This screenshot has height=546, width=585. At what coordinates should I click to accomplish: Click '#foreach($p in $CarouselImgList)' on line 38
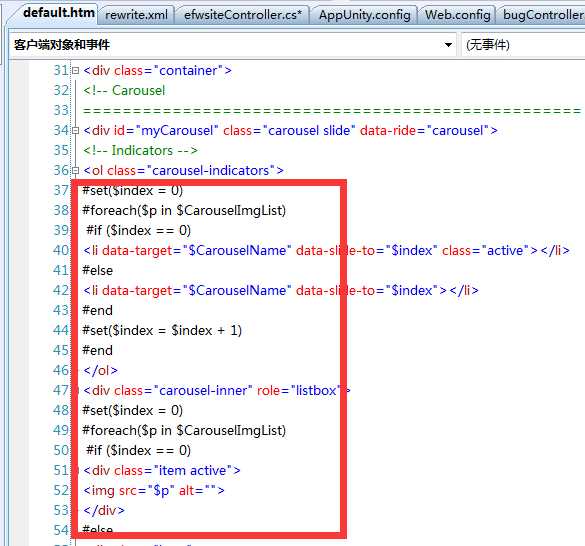tap(184, 210)
